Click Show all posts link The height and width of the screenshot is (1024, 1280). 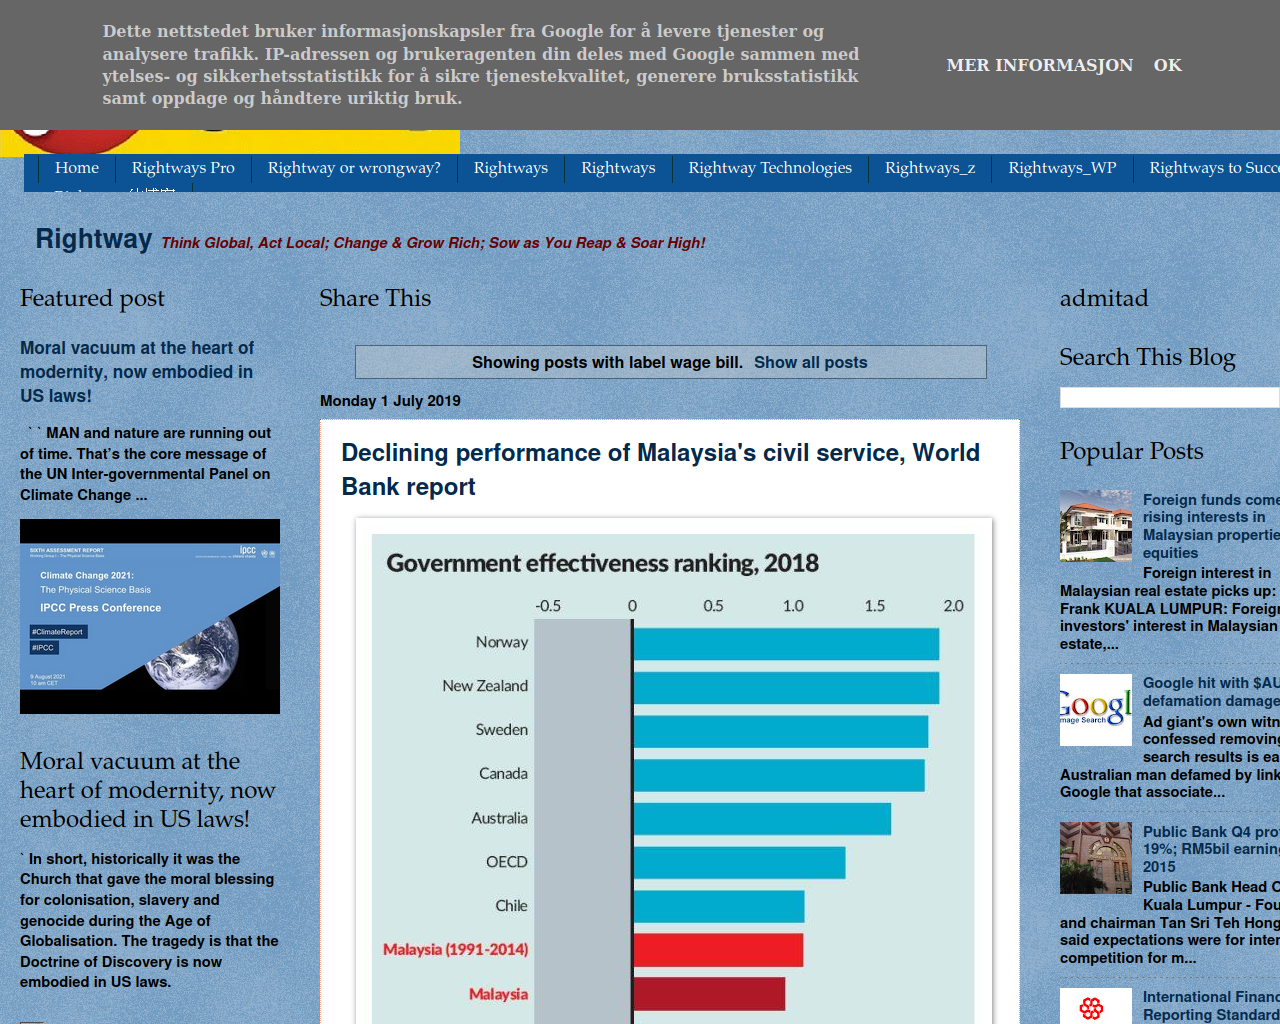coord(810,362)
